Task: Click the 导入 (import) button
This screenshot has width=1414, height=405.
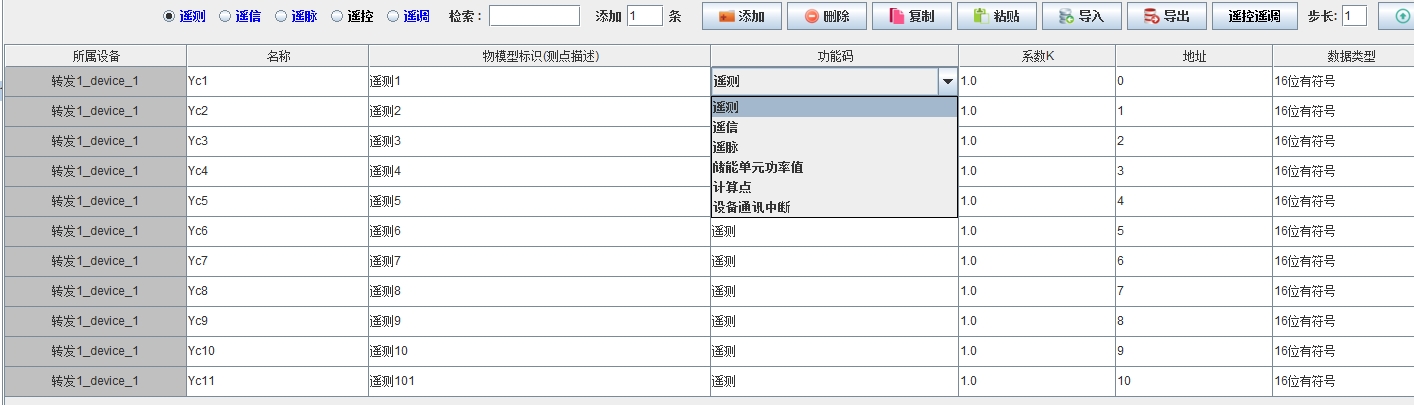Action: [x=1081, y=16]
